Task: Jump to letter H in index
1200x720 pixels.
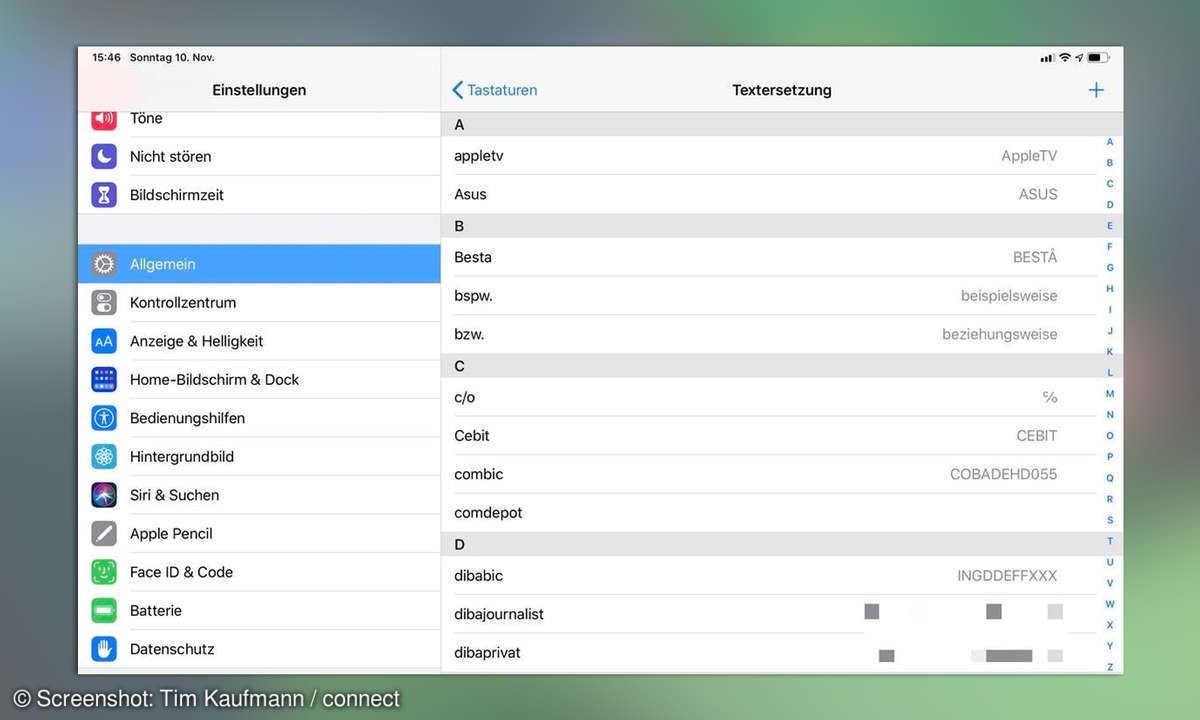Action: [x=1110, y=289]
